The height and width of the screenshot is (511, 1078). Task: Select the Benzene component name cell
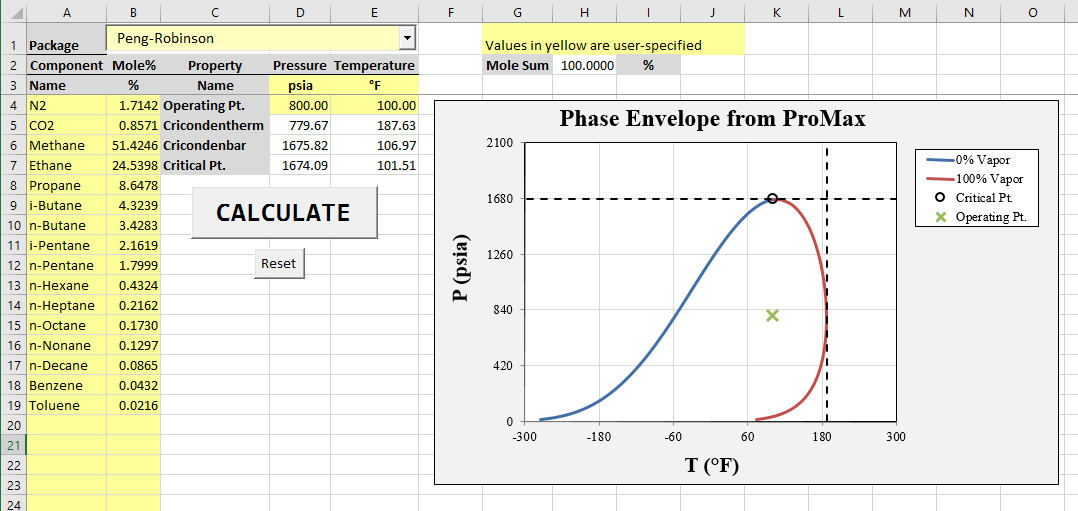coord(67,385)
